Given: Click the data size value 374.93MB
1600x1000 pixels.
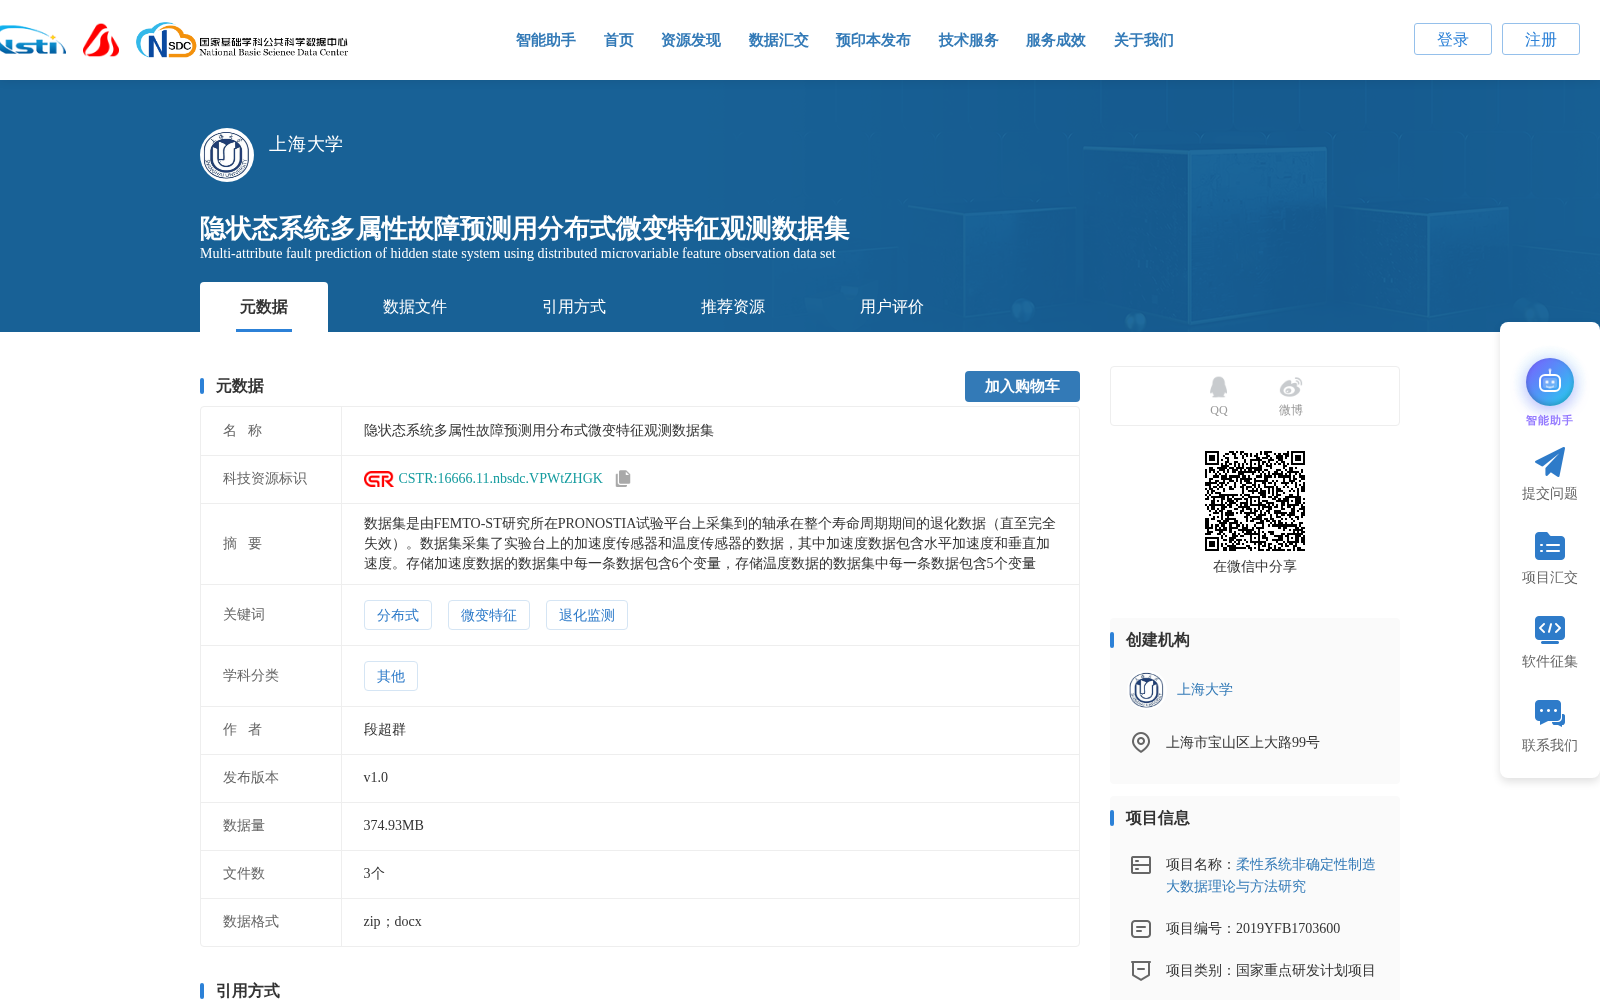Looking at the screenshot, I should 394,826.
